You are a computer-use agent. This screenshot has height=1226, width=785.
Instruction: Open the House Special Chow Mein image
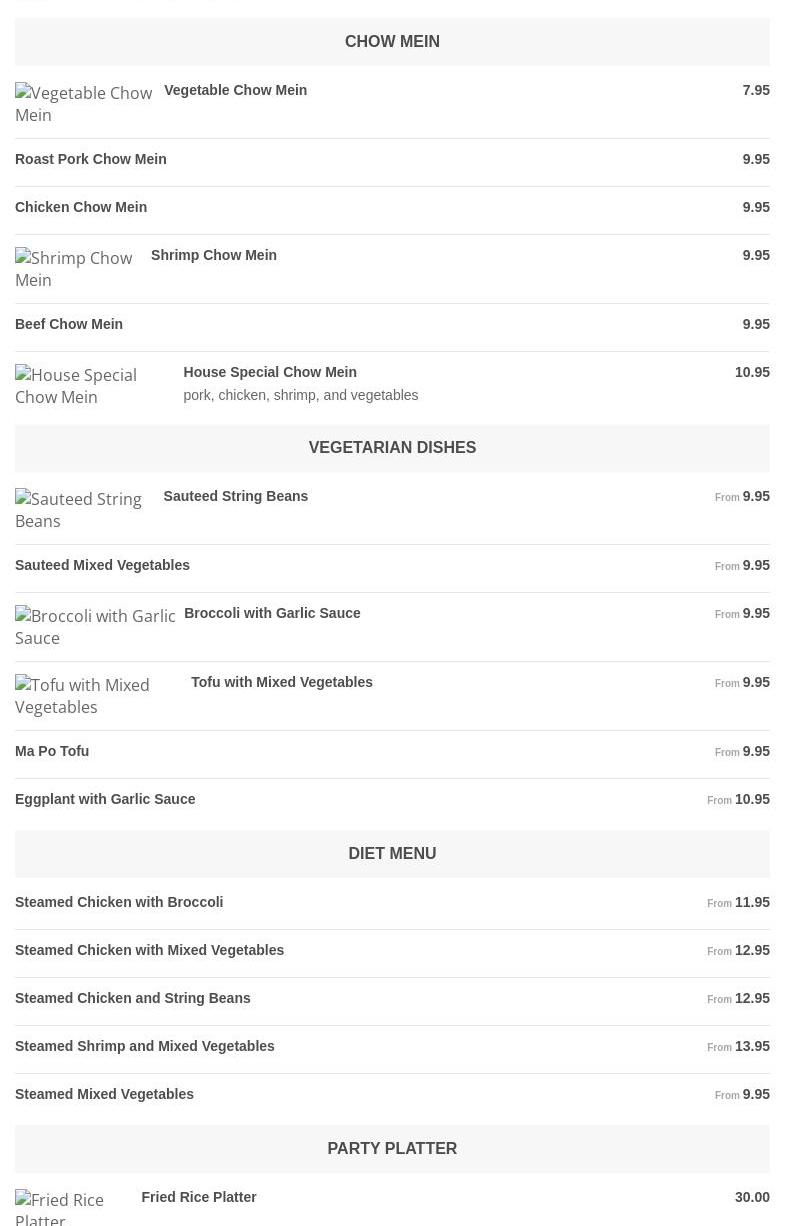point(95,385)
